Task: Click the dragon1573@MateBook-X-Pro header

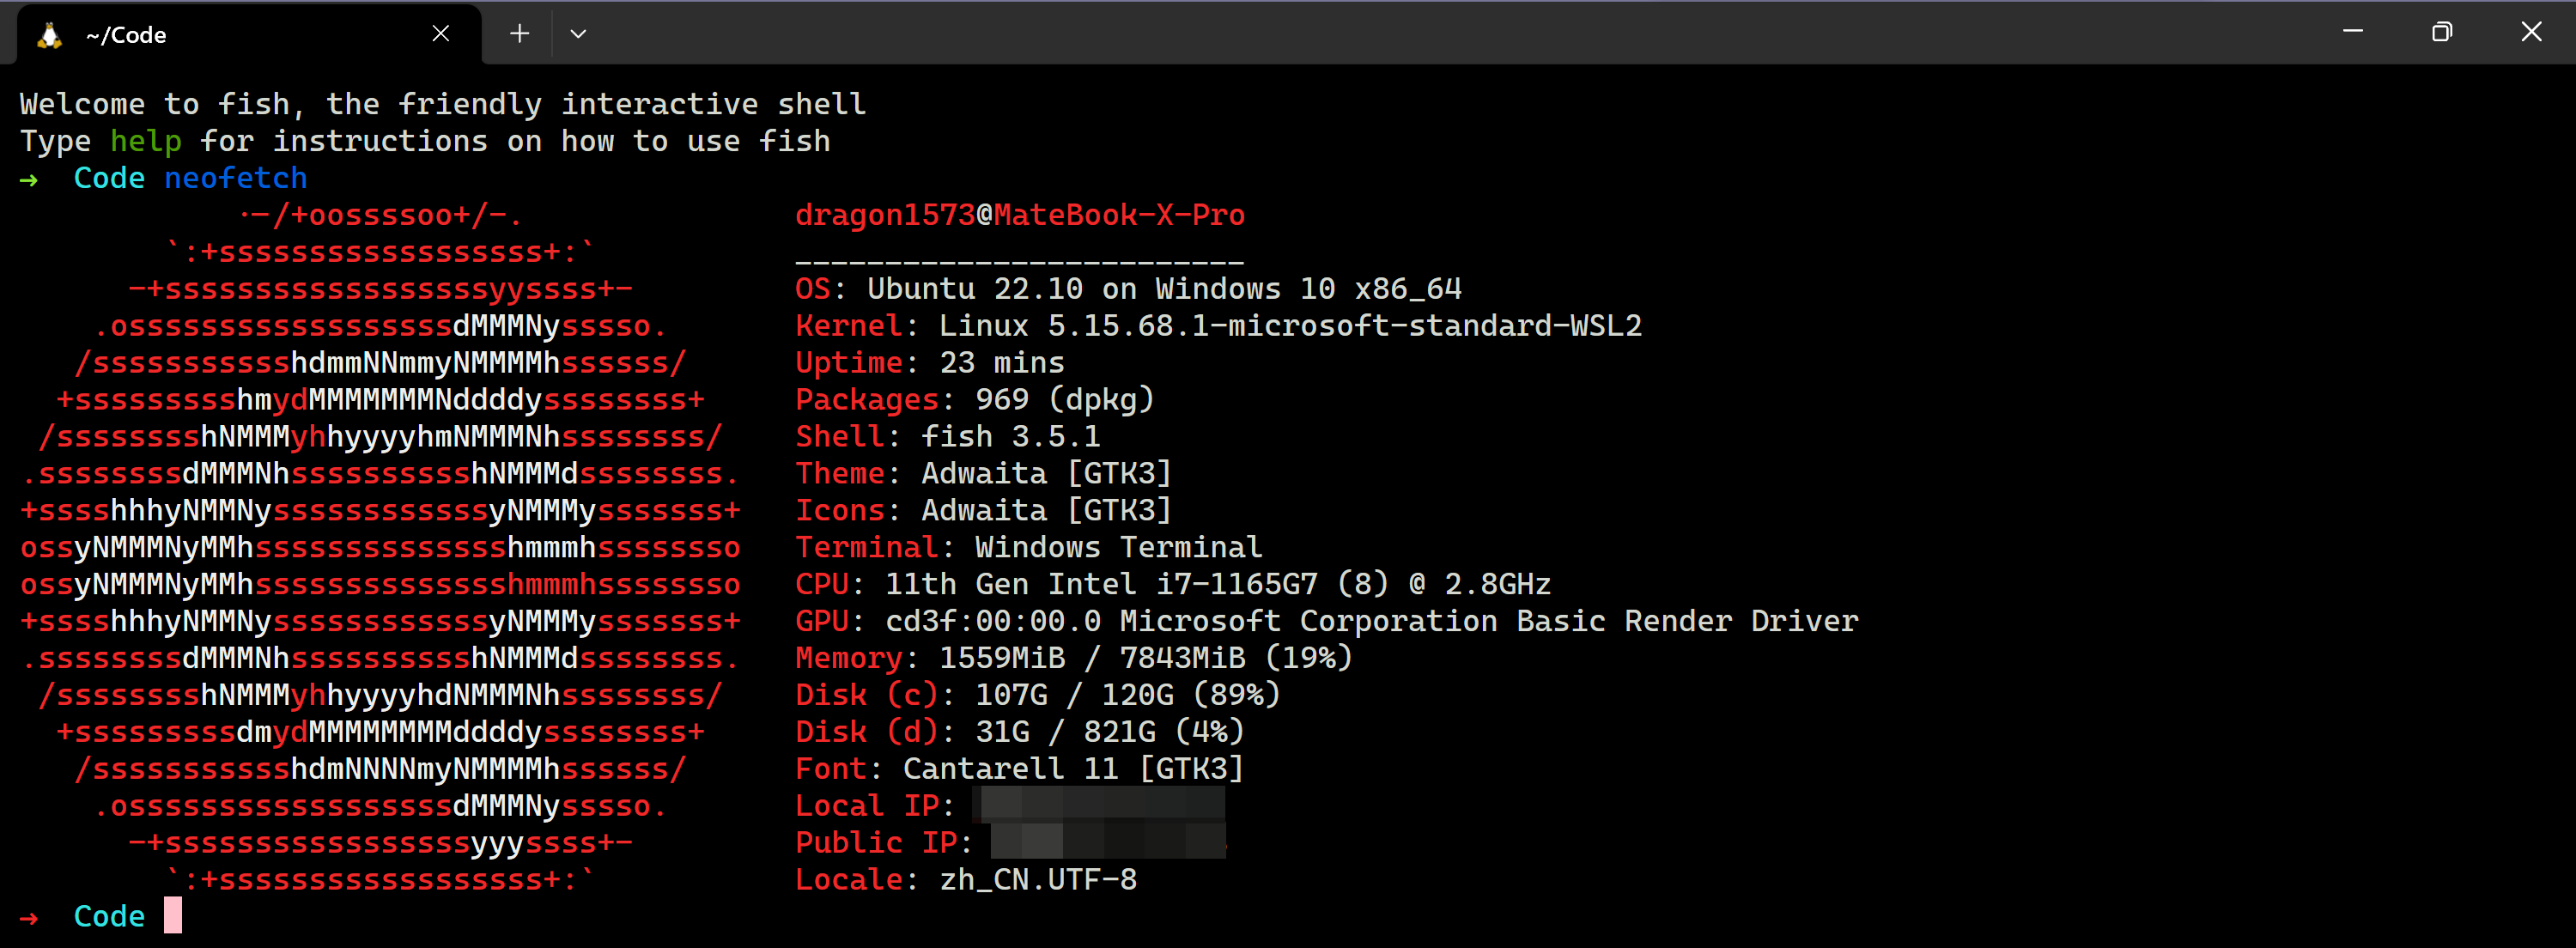Action: pyautogui.click(x=1020, y=215)
